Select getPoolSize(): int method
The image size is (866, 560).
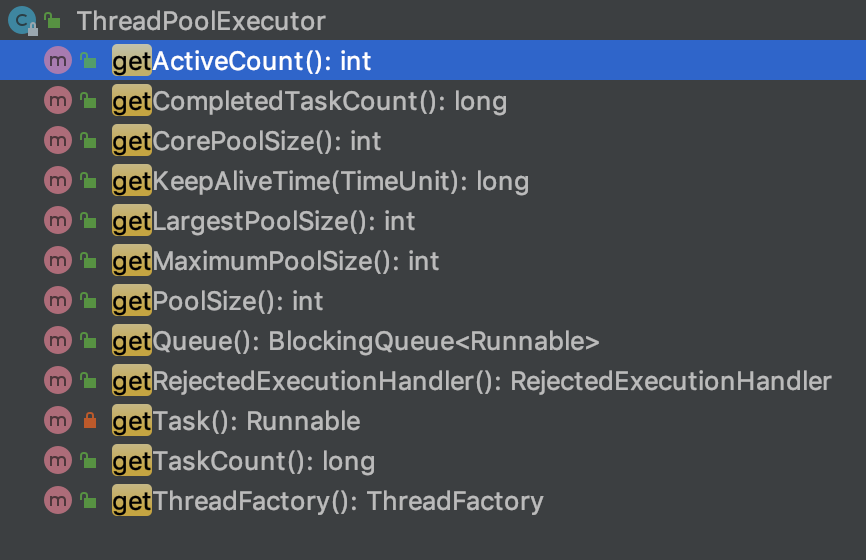coord(433,301)
